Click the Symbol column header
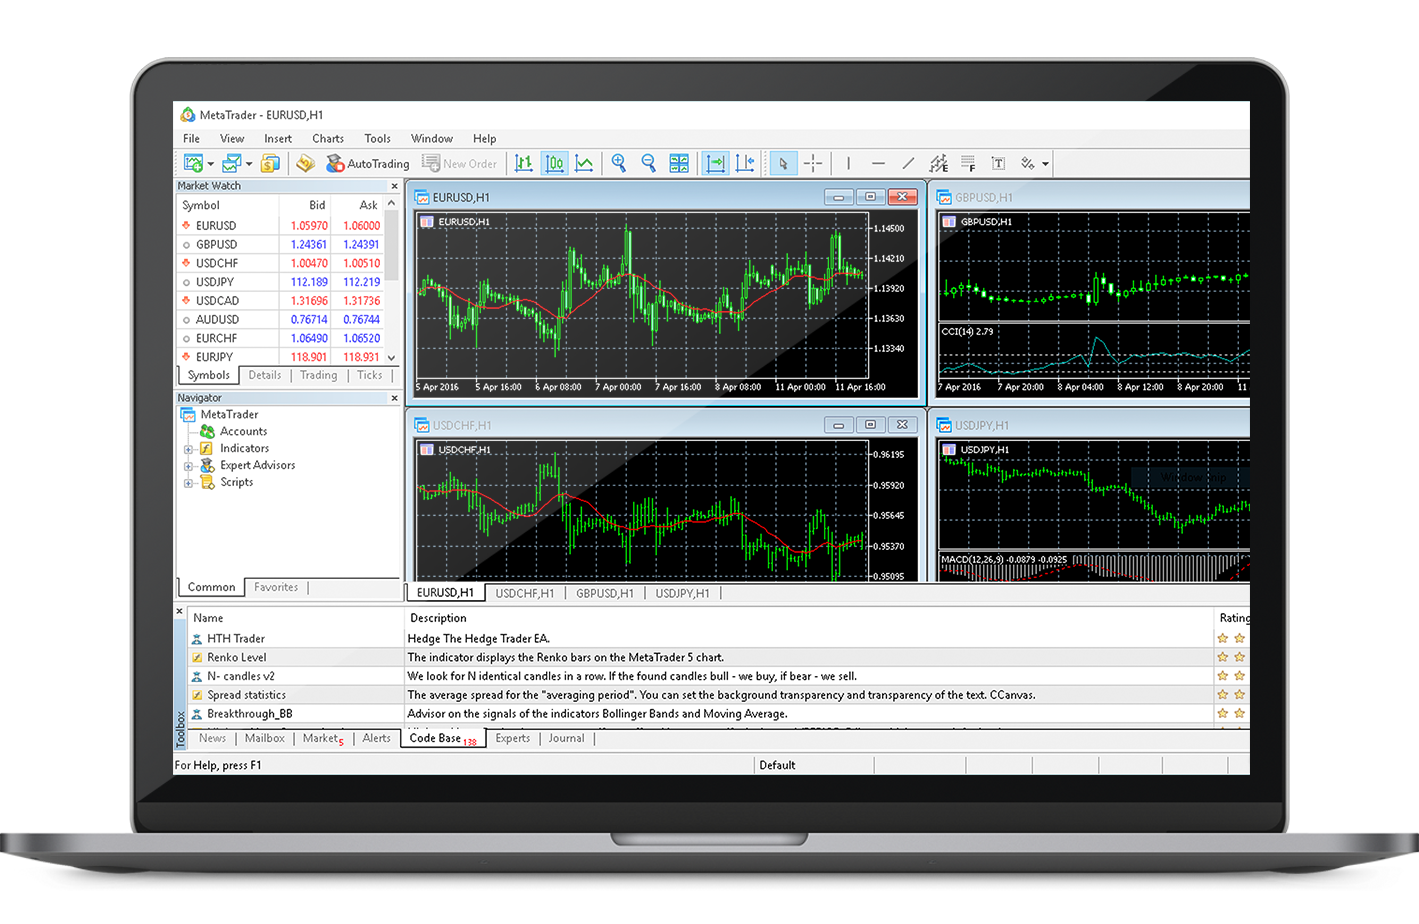Image resolution: width=1419 pixels, height=924 pixels. tap(201, 205)
